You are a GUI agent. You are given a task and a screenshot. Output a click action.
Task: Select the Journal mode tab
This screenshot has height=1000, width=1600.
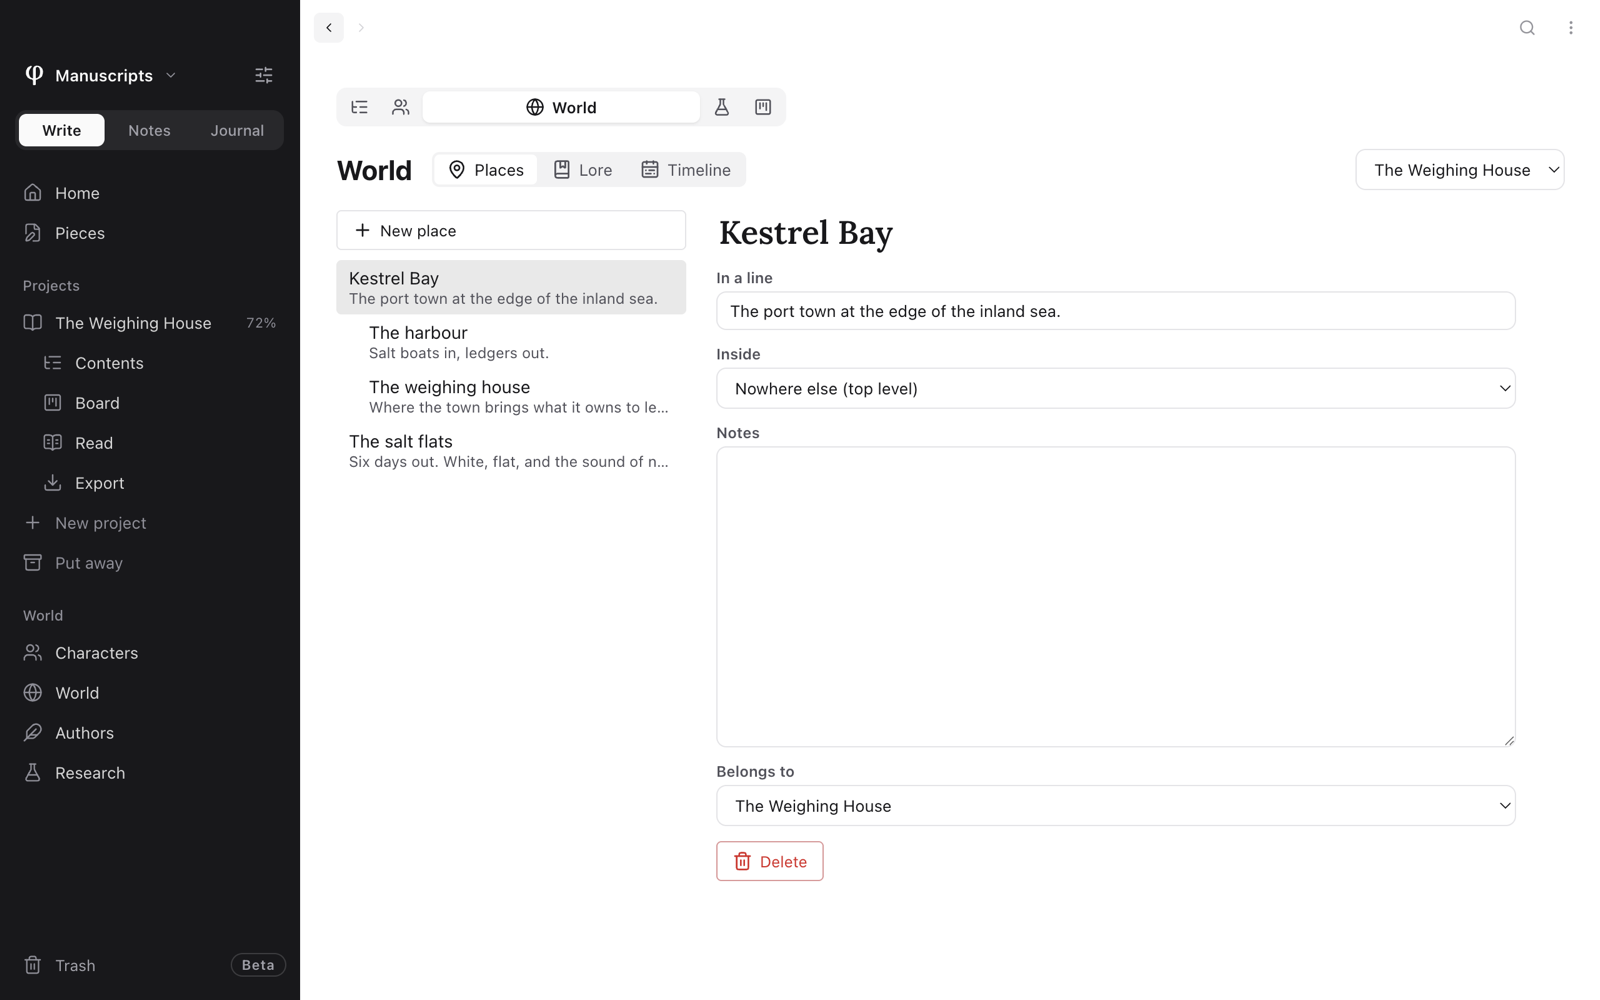(x=237, y=130)
